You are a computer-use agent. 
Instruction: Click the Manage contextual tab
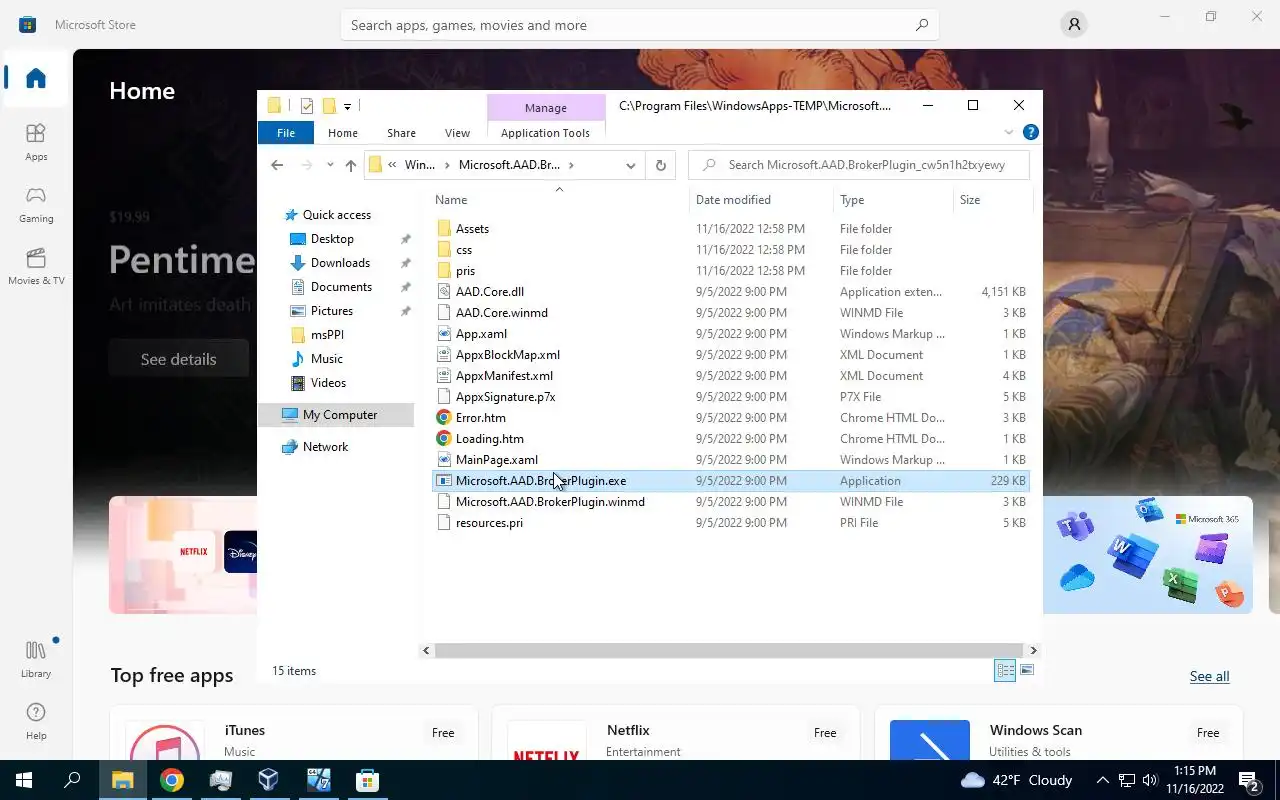coord(545,107)
